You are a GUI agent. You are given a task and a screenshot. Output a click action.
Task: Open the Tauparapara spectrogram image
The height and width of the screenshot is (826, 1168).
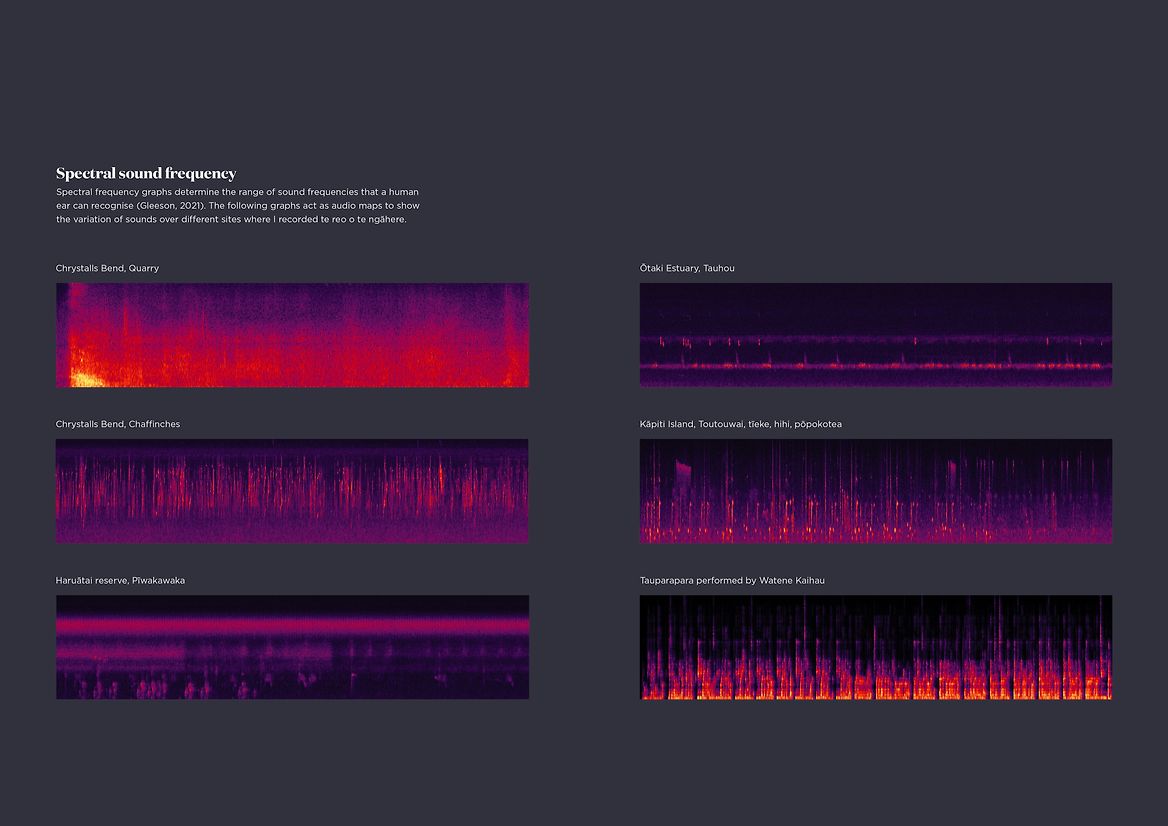click(x=876, y=647)
